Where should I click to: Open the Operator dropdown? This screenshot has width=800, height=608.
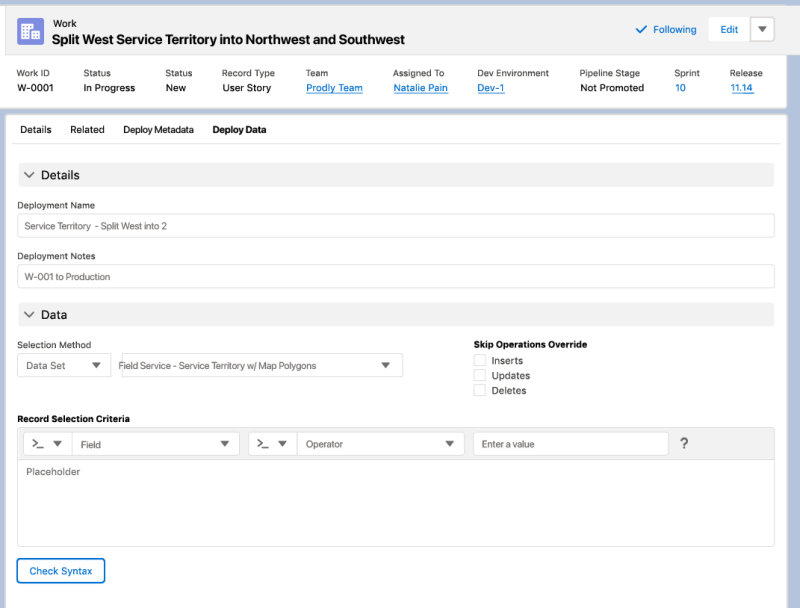(x=381, y=444)
